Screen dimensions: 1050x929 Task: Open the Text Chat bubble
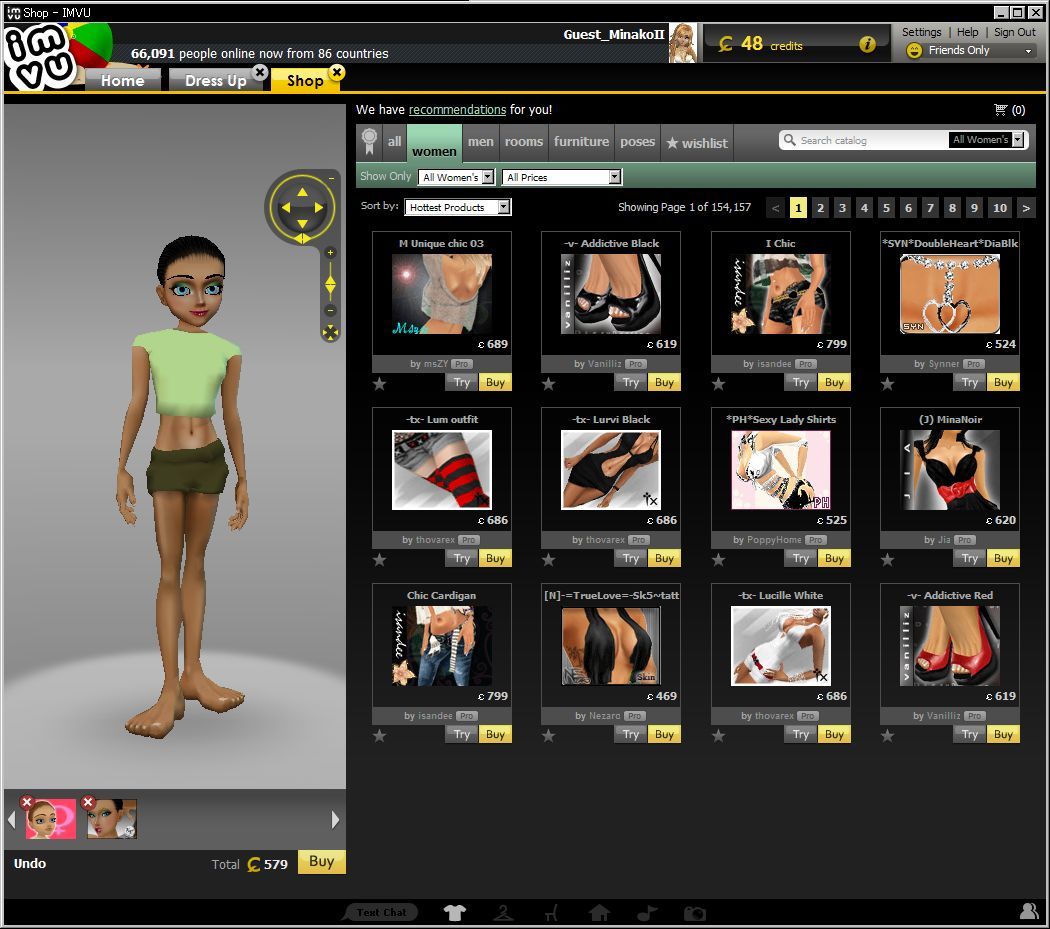pyautogui.click(x=380, y=912)
